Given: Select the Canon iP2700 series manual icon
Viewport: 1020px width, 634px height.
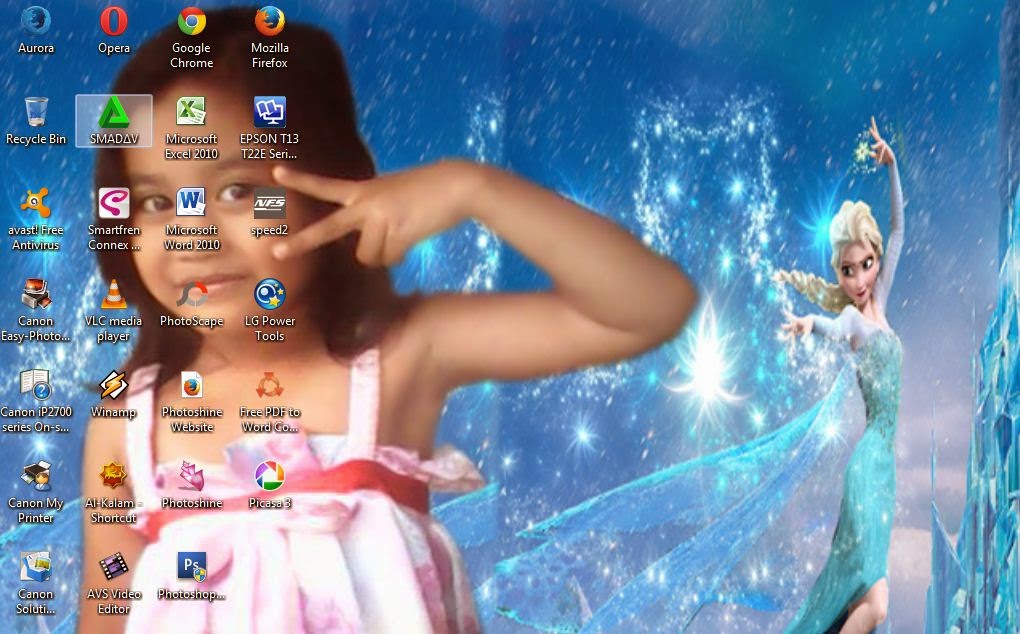Looking at the screenshot, I should pos(36,385).
